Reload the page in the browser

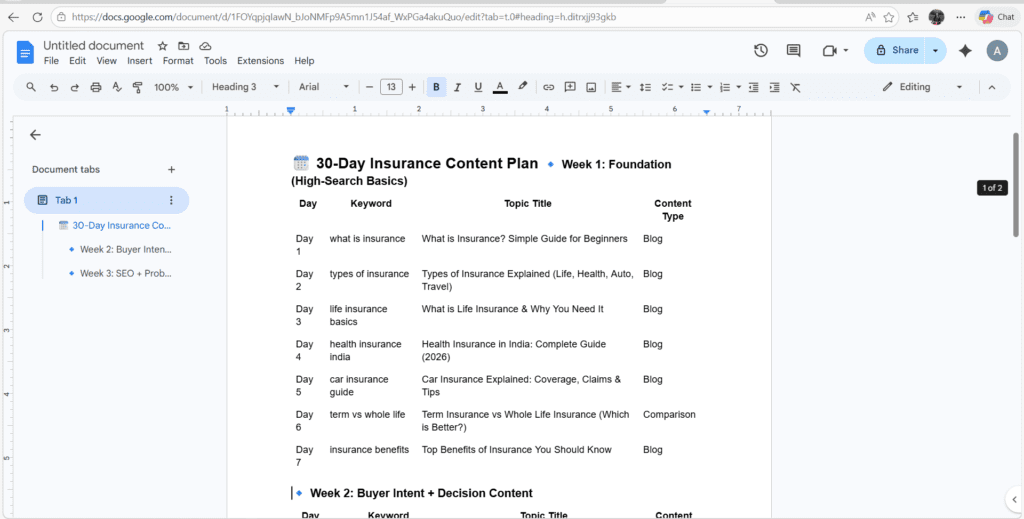click(37, 18)
